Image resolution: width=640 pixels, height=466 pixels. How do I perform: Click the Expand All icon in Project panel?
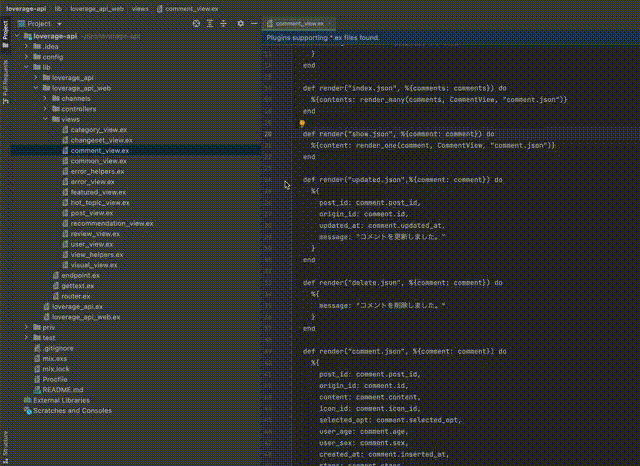click(x=210, y=24)
